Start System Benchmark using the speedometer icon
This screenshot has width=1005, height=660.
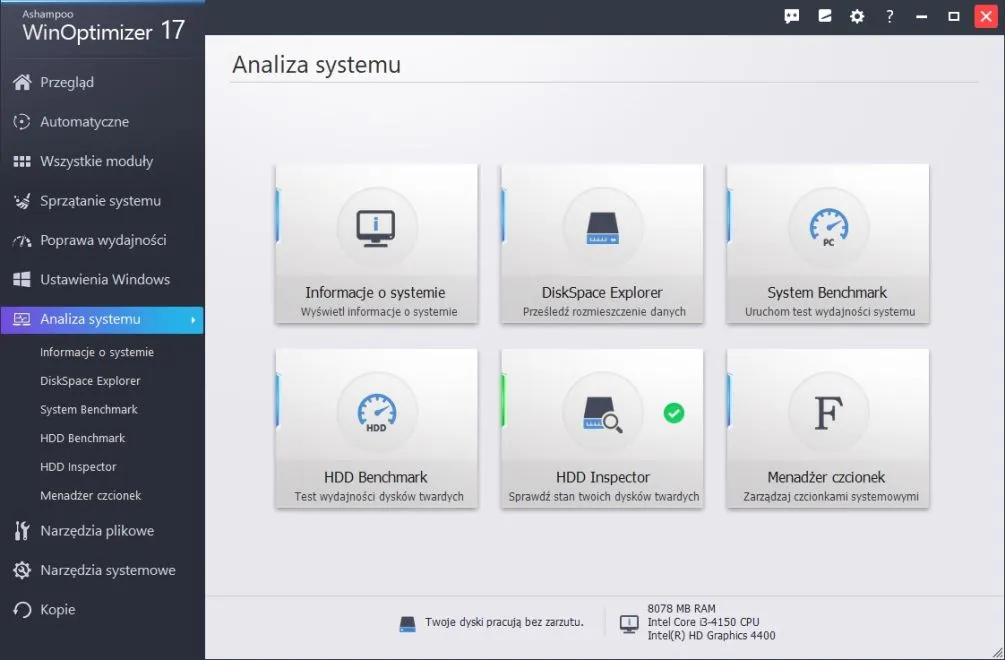(x=826, y=227)
